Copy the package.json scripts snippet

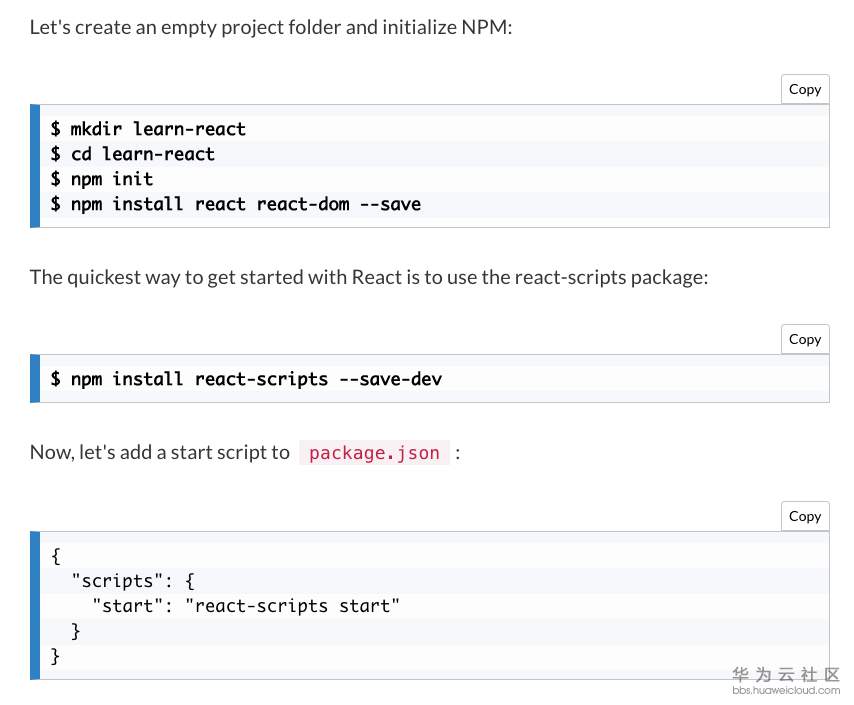point(804,516)
